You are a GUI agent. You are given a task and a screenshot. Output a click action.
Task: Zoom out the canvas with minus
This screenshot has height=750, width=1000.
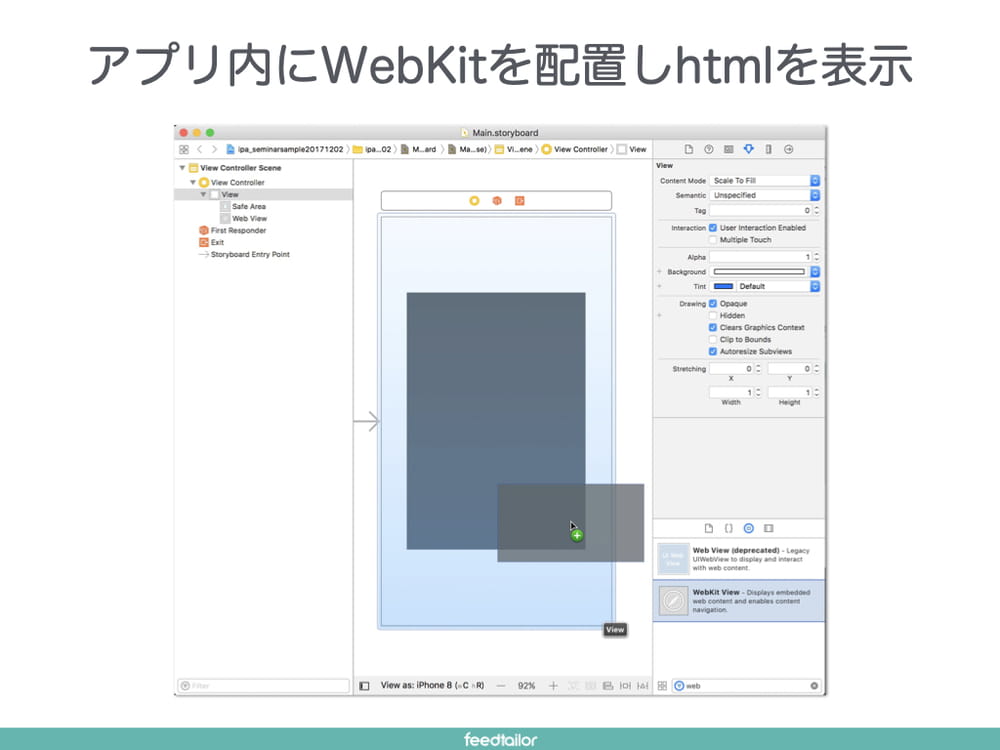(501, 686)
